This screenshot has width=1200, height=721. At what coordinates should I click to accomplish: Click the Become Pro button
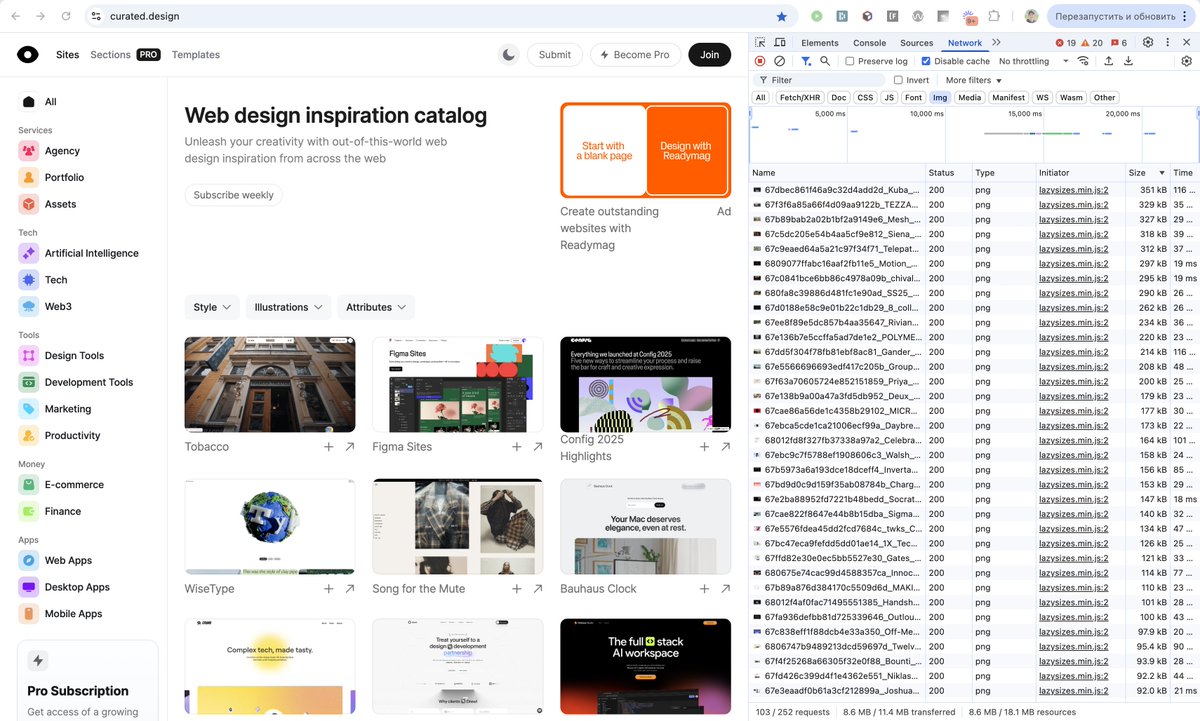636,55
